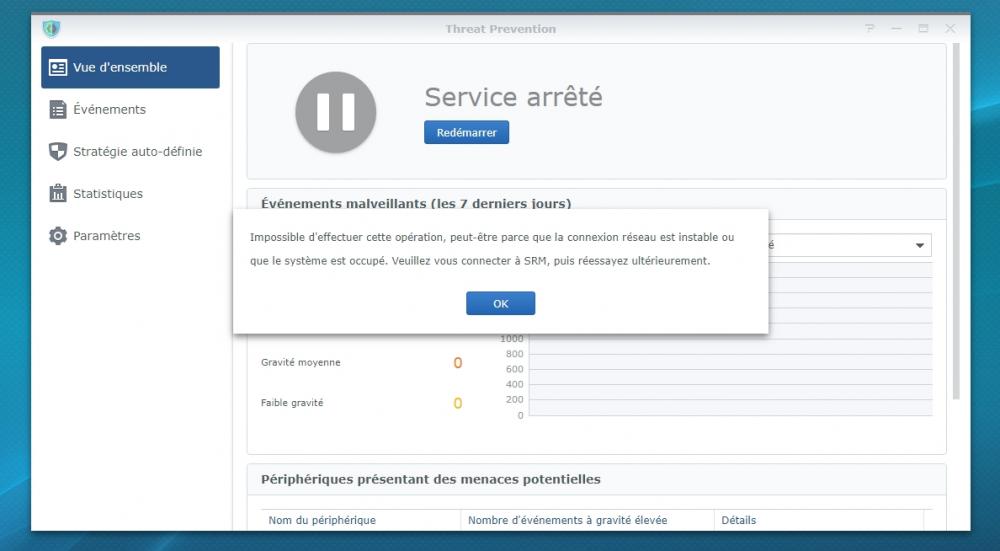The height and width of the screenshot is (551, 1000).
Task: Open the Statistiques section
Action: 130,194
